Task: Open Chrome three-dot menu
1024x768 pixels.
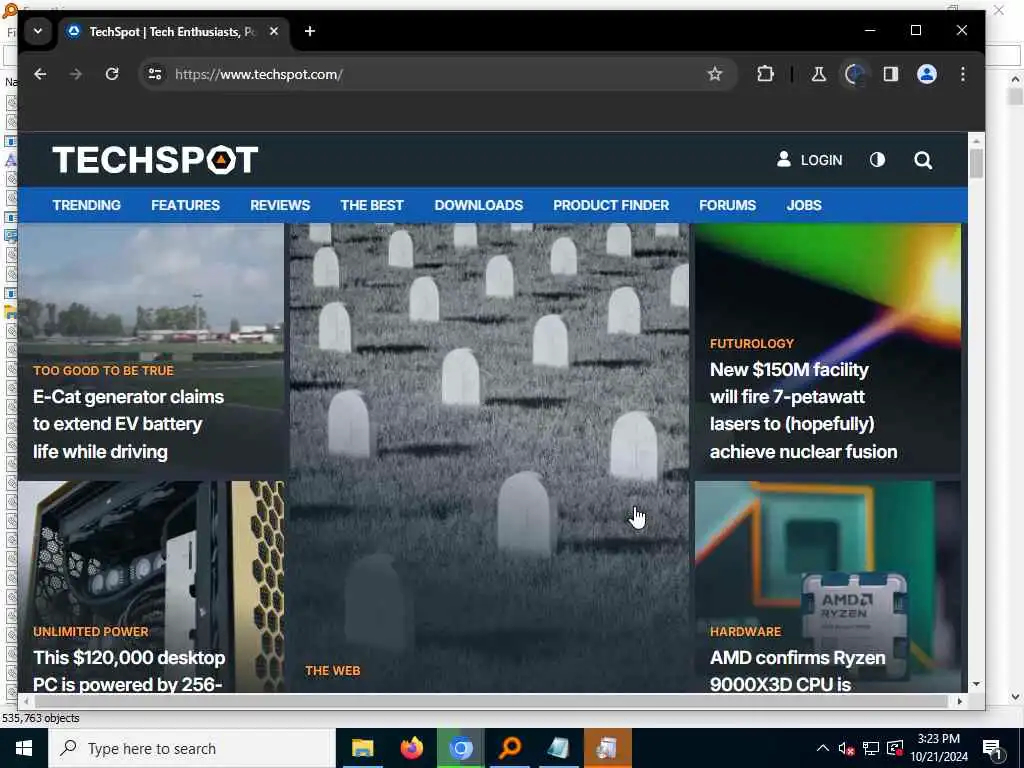Action: pyautogui.click(x=963, y=74)
